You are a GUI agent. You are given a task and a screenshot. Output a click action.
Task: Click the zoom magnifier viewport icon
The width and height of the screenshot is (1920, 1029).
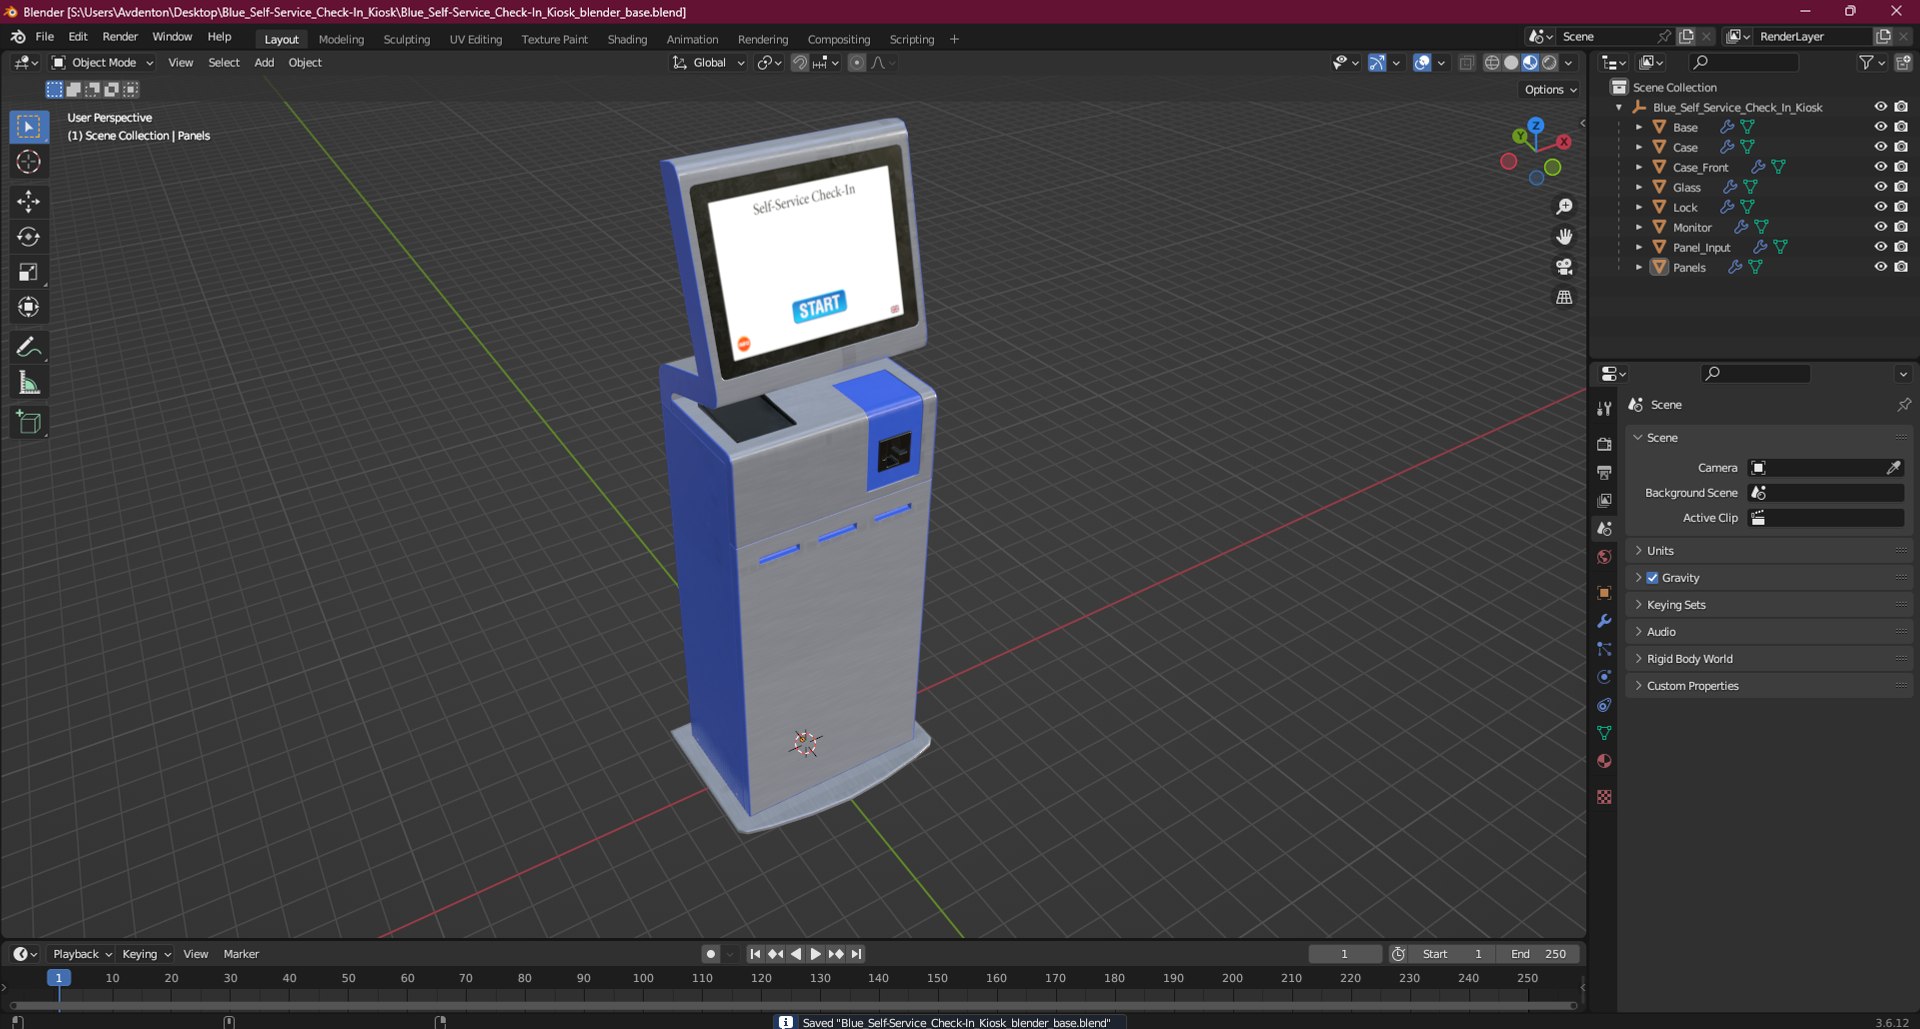coord(1564,207)
